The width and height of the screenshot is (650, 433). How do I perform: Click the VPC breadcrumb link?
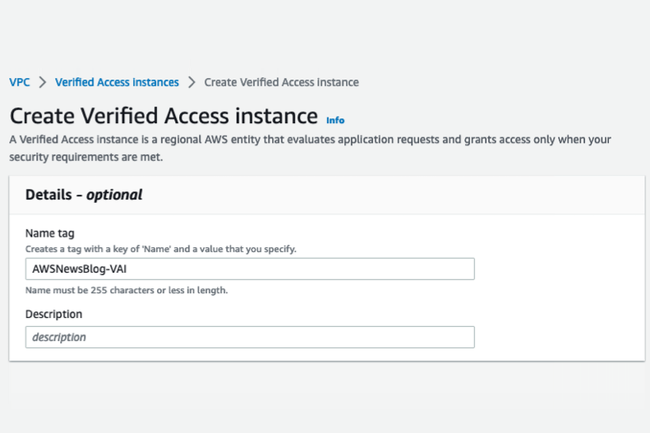point(19,82)
